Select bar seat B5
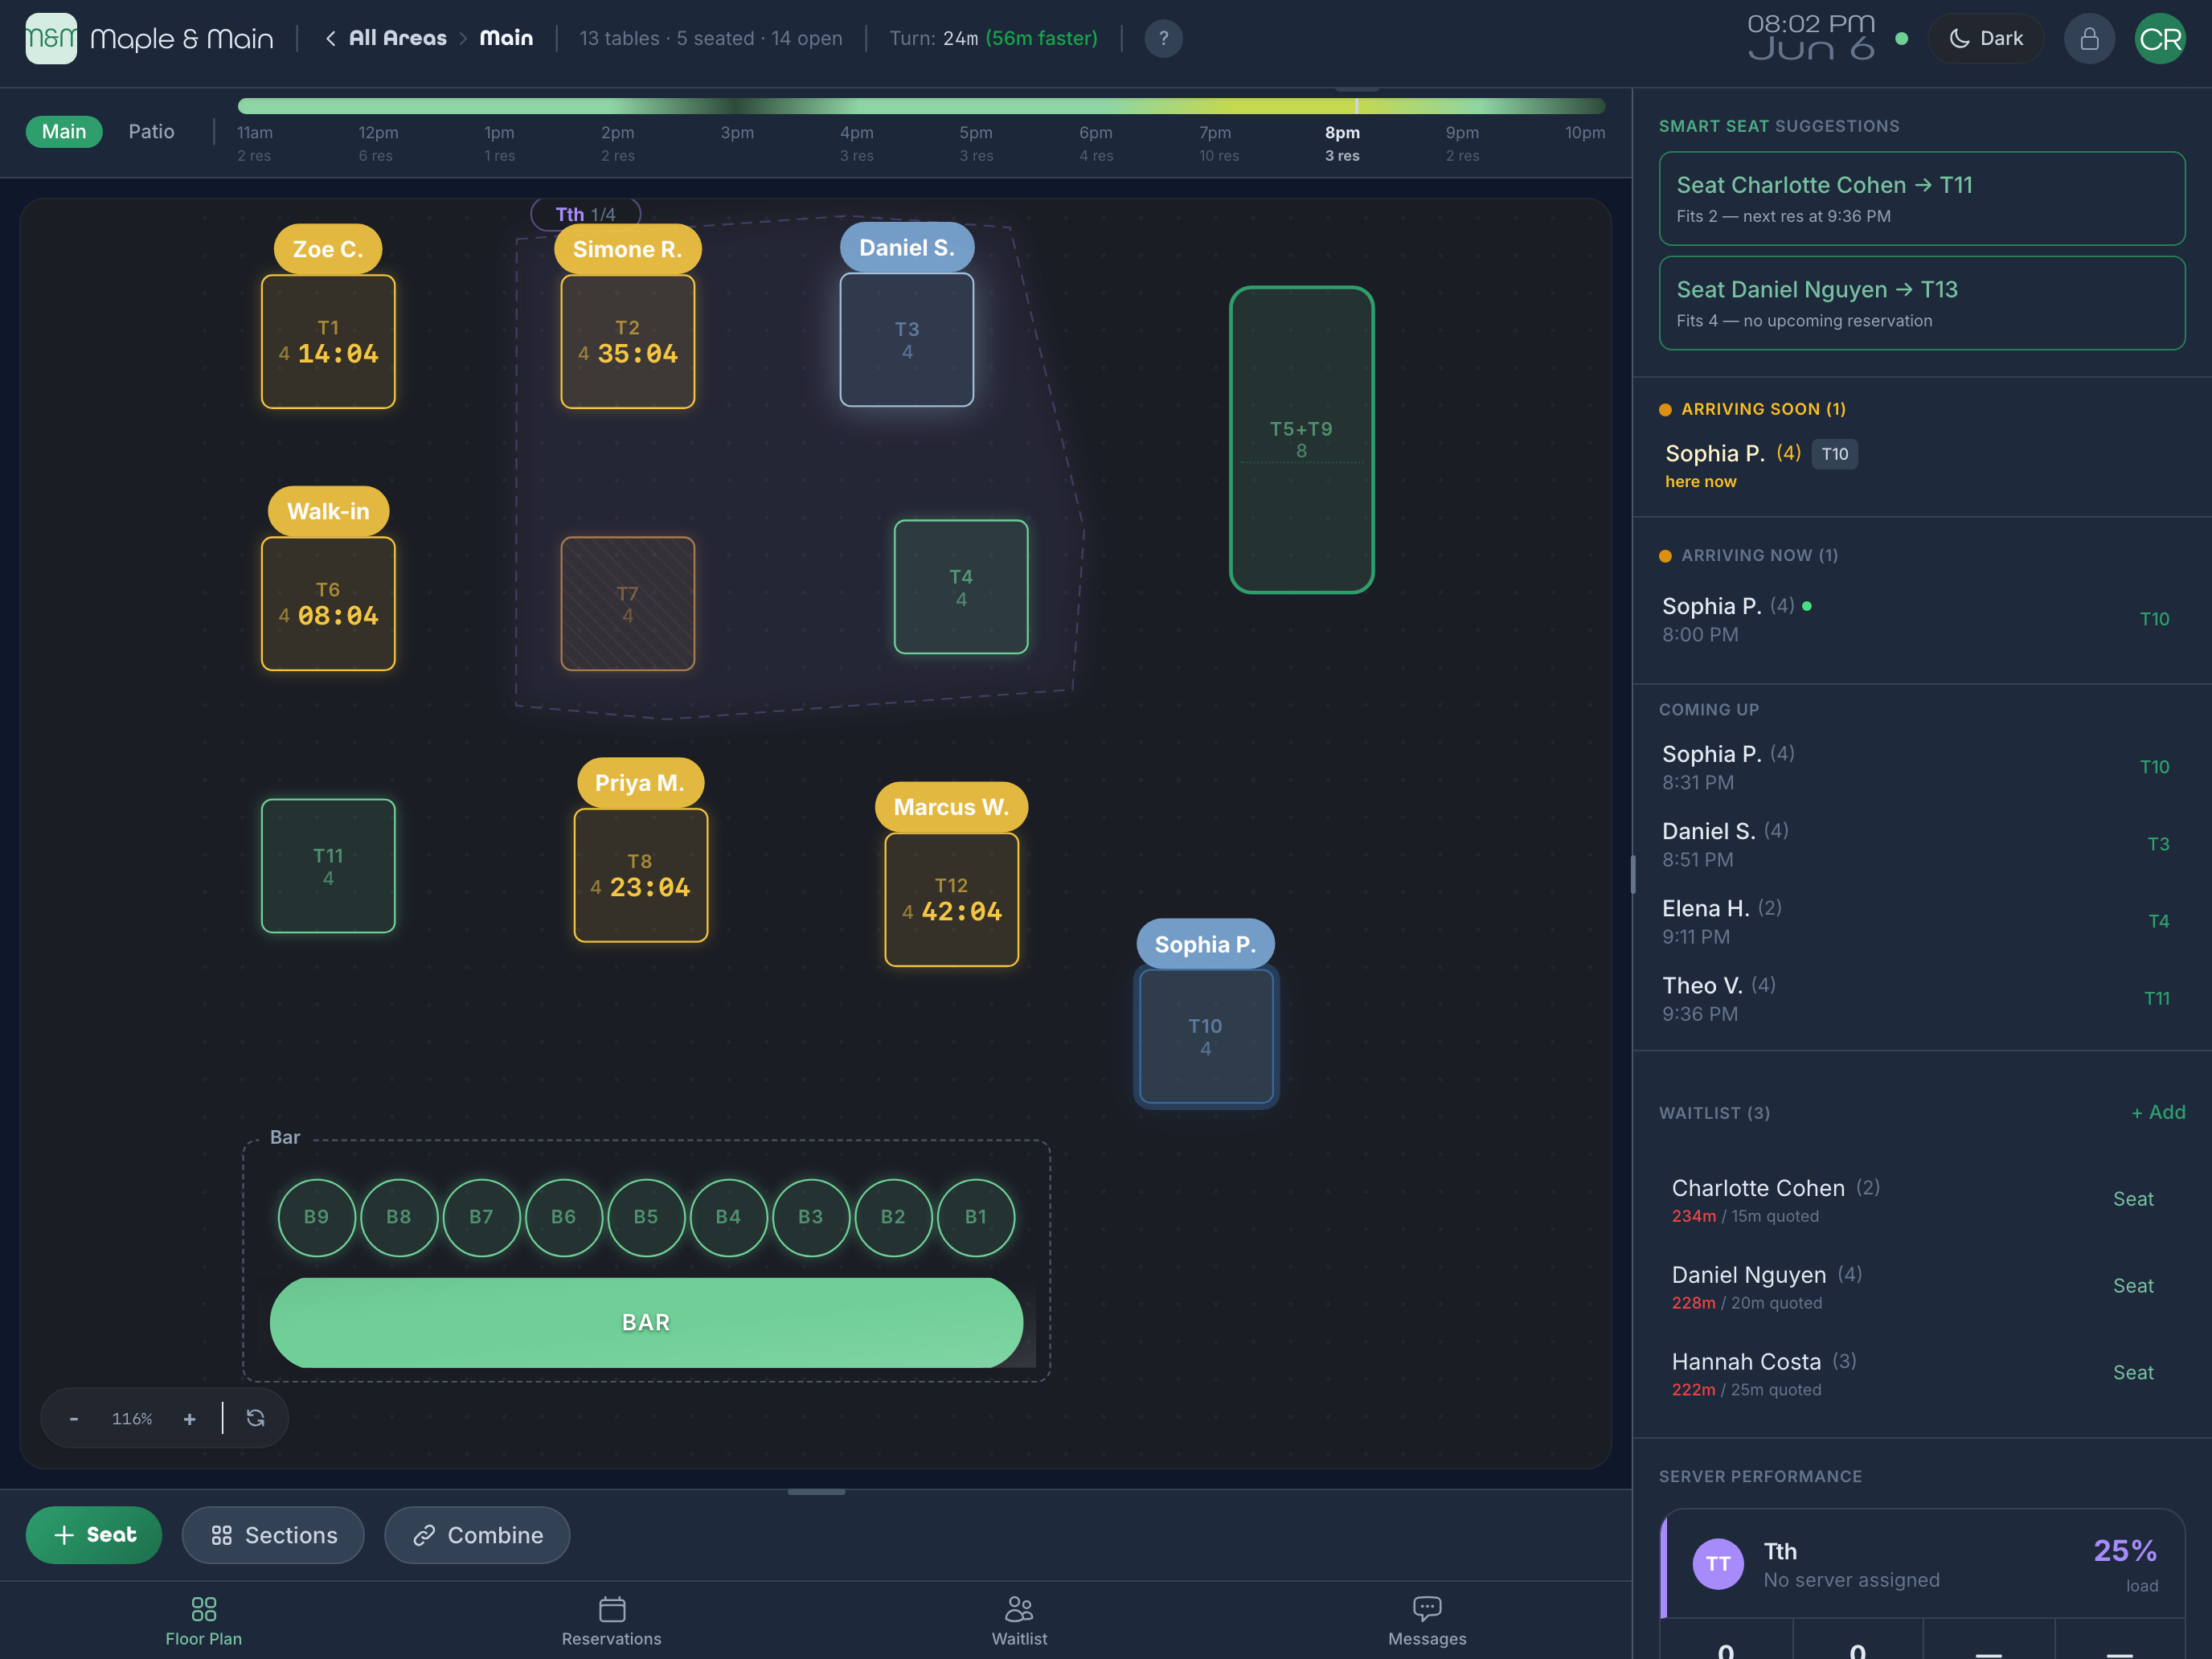 646,1217
